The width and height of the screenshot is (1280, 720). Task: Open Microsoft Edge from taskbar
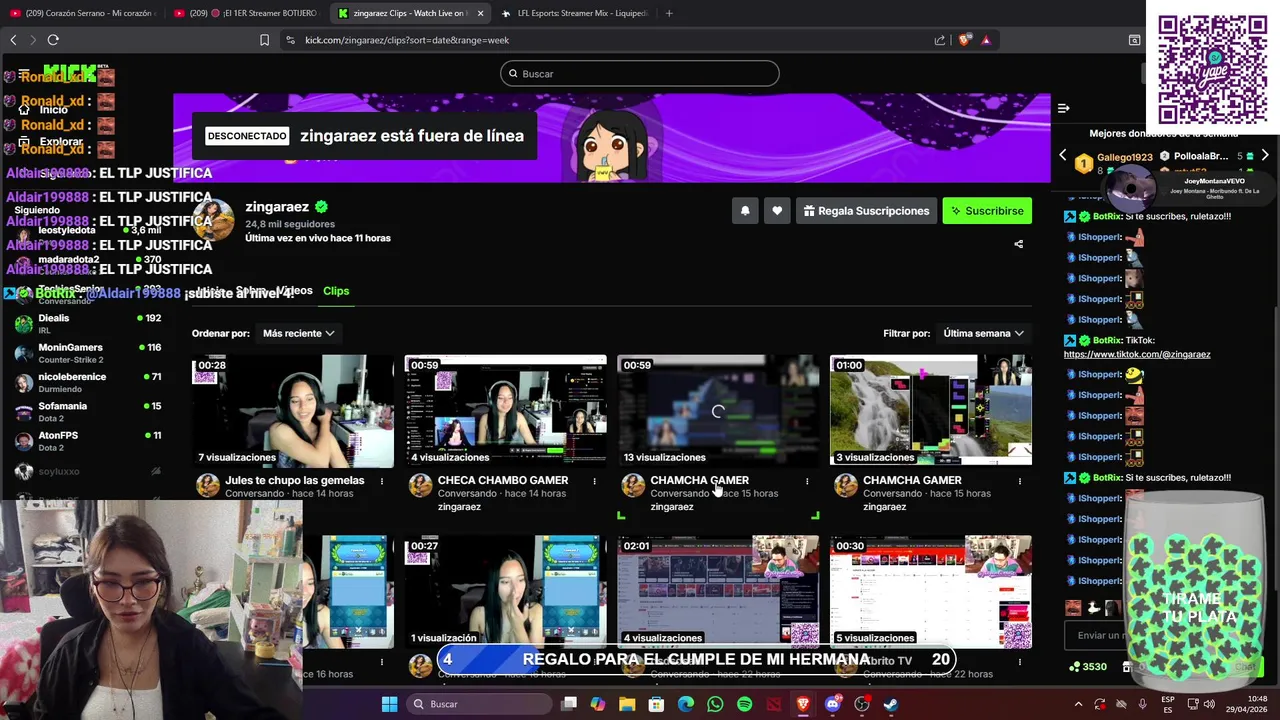685,704
